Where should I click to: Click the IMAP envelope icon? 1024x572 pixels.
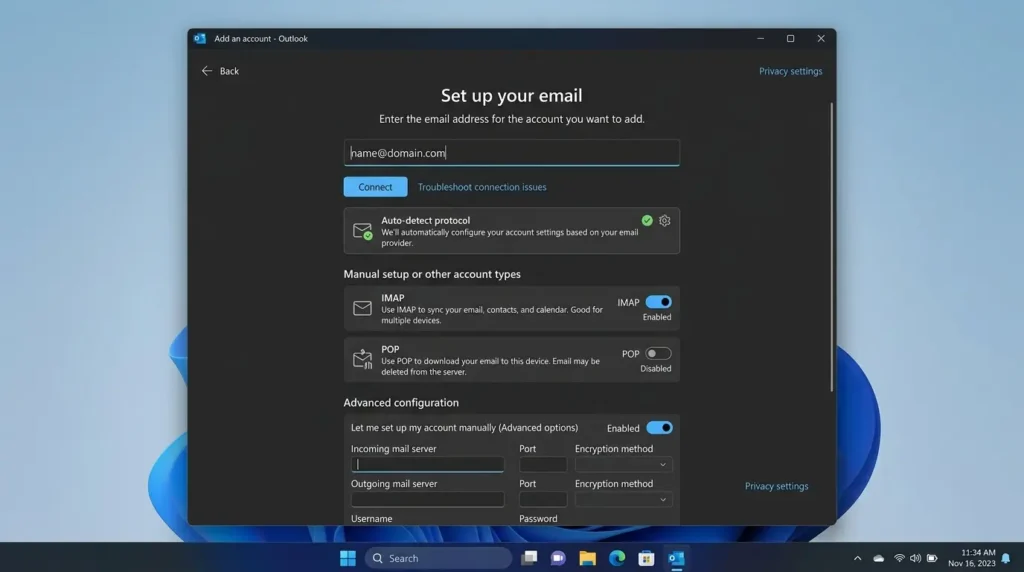(362, 308)
